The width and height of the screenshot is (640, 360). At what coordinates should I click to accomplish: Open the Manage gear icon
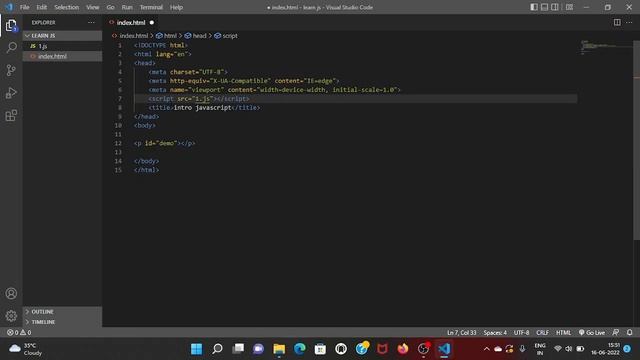click(x=11, y=316)
